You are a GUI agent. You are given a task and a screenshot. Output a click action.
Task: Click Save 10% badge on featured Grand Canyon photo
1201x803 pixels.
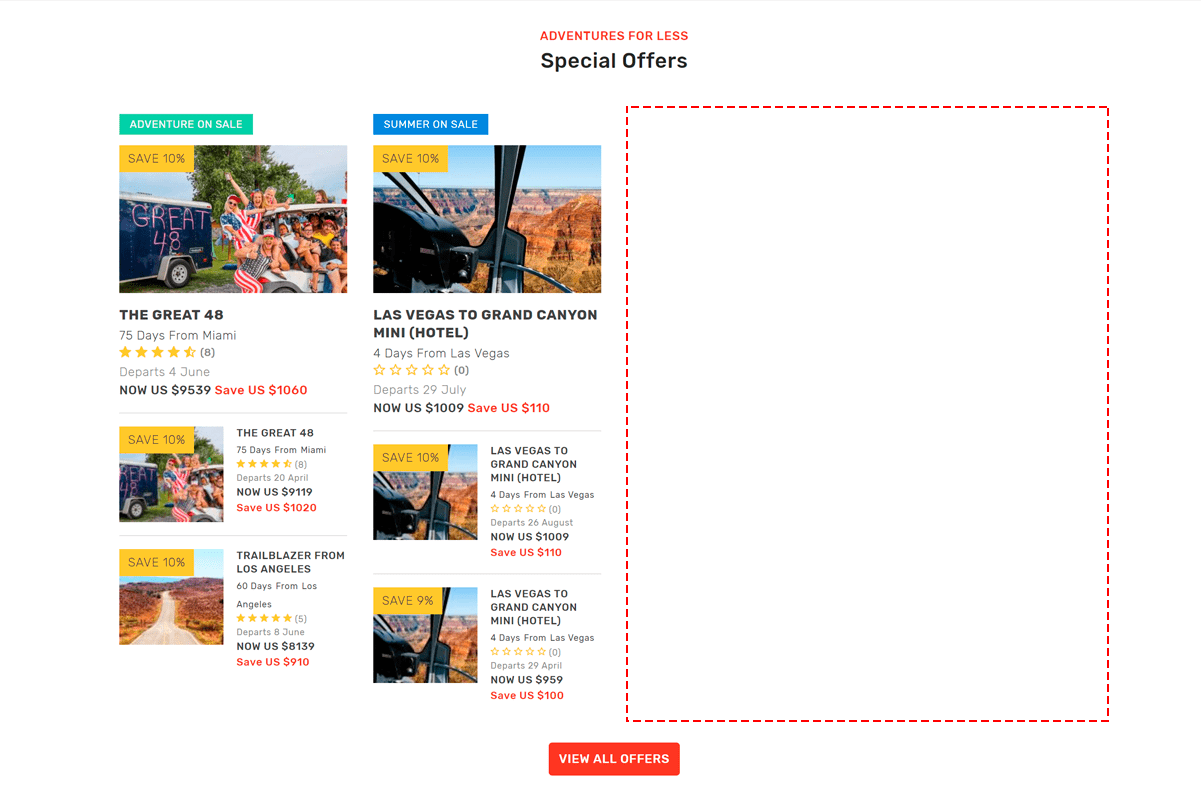[410, 159]
